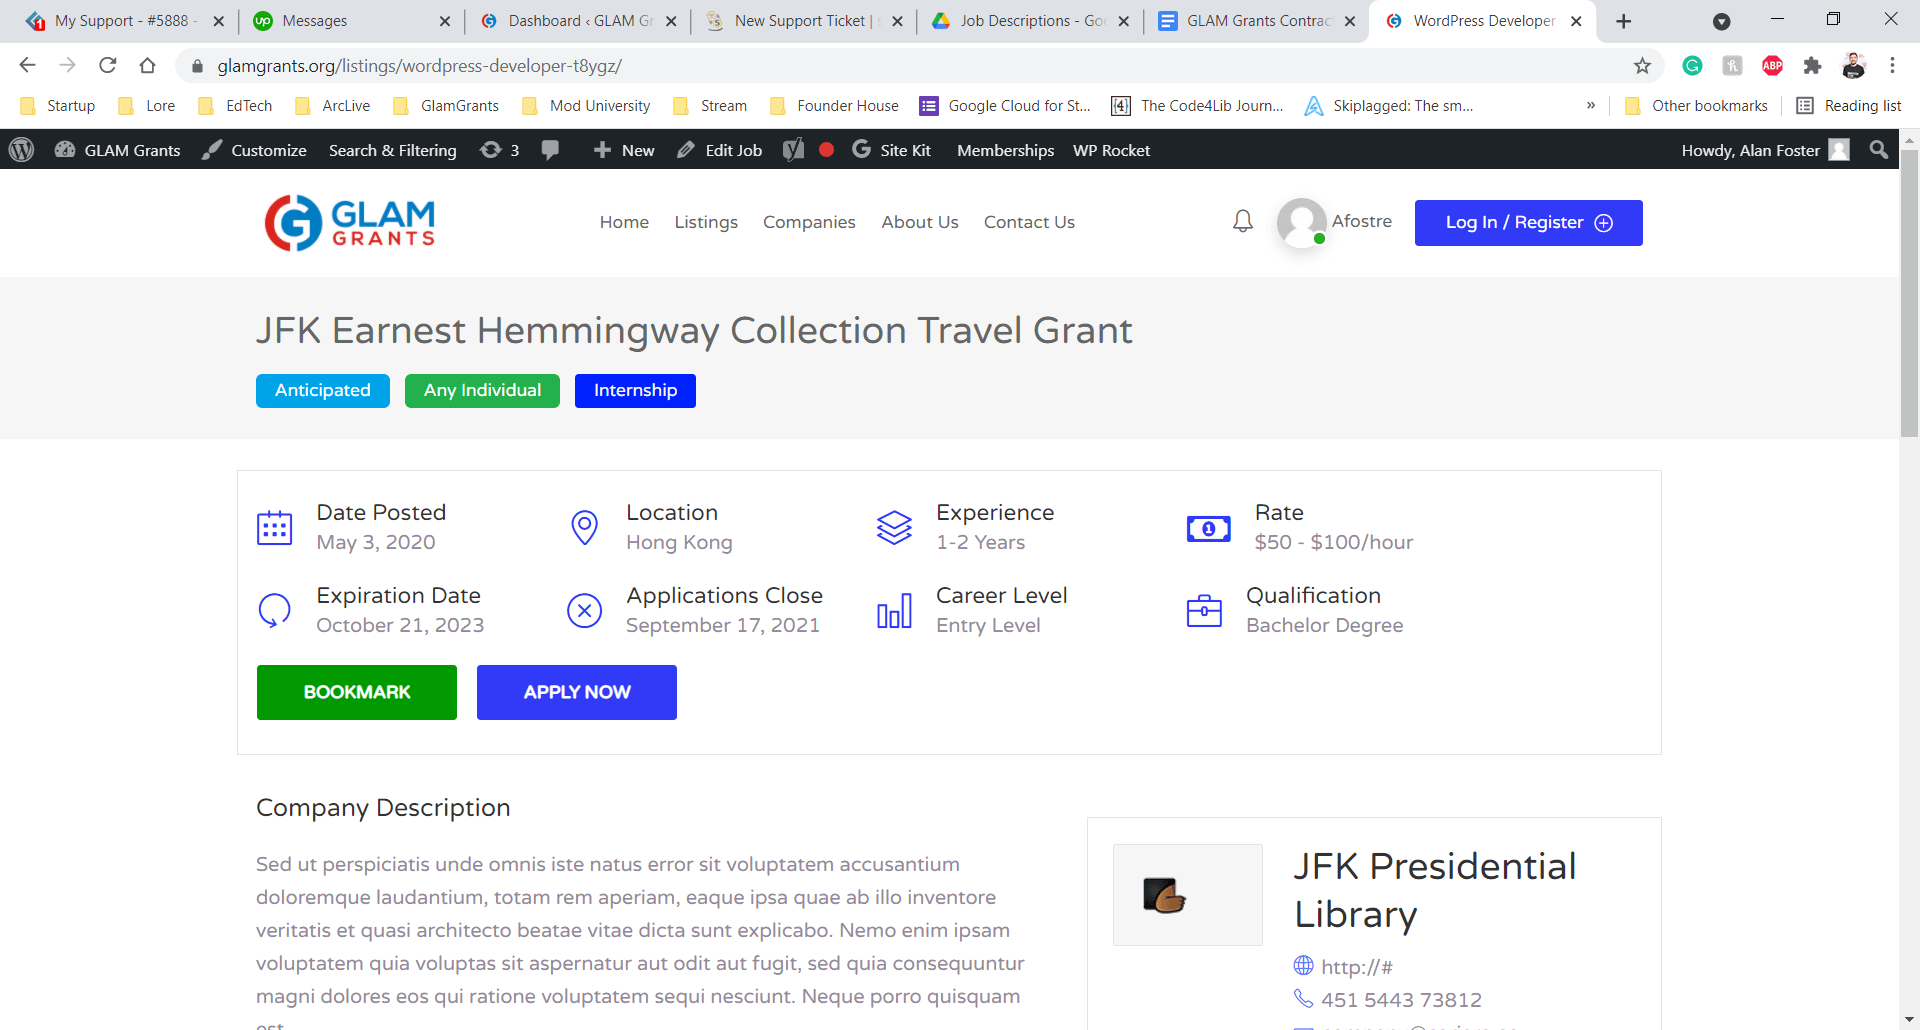
Task: Click the Internship tag
Action: [x=635, y=390]
